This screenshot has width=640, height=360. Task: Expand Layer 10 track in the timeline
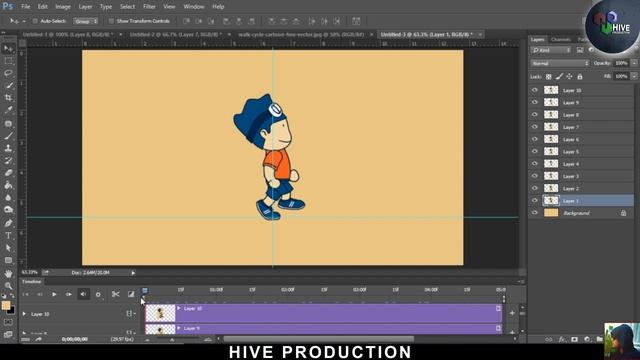click(24, 314)
